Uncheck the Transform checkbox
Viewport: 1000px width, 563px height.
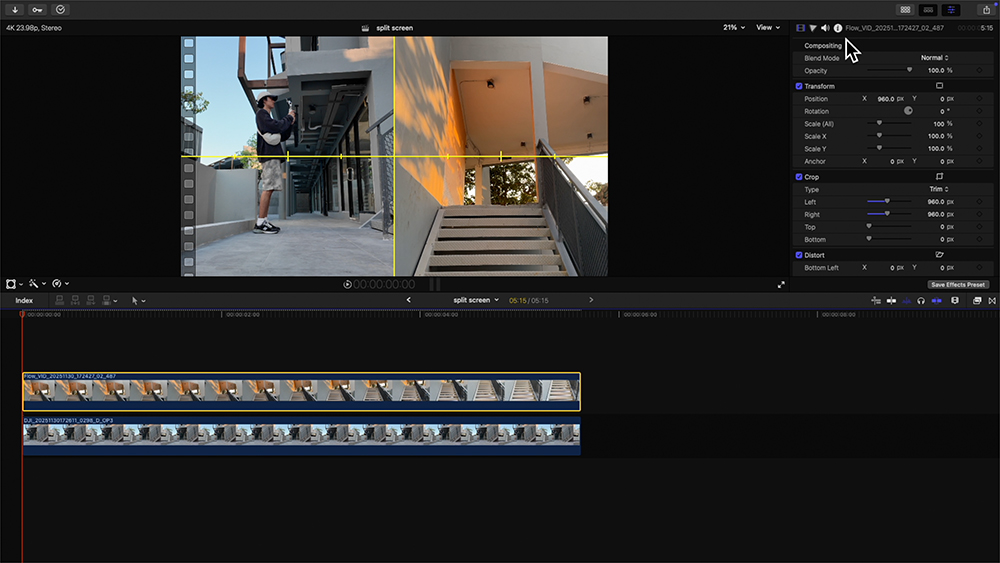[799, 86]
